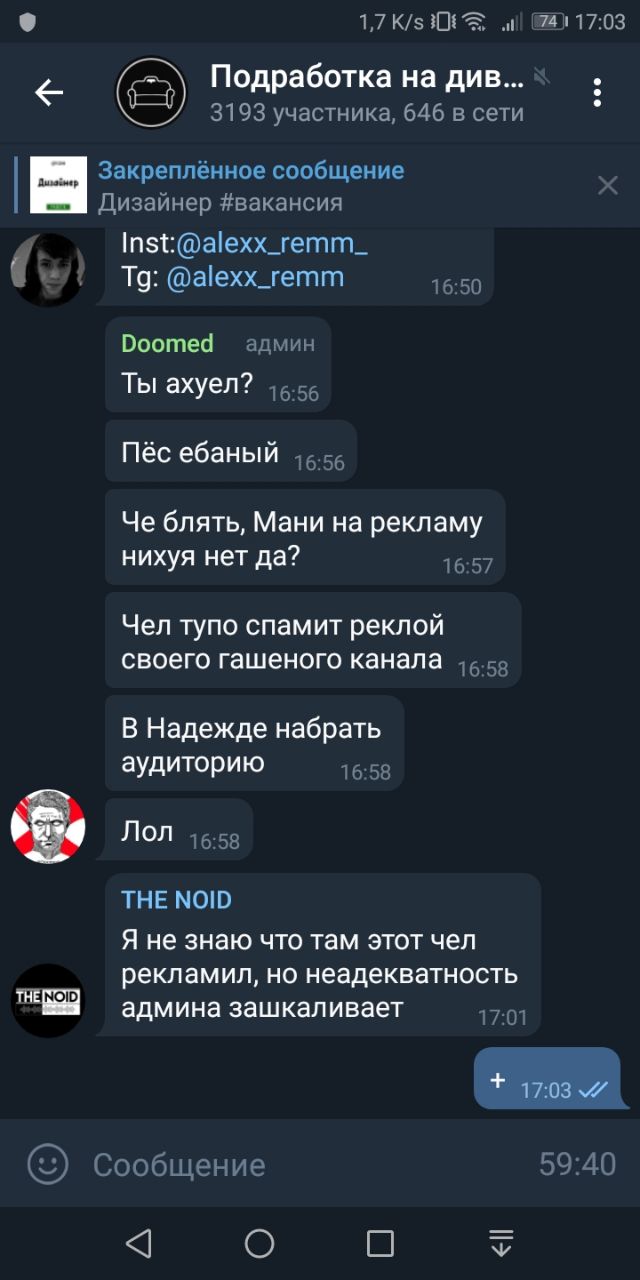Hide the keyboard using the down-arrow nav icon
This screenshot has height=1280, width=640.
(x=501, y=1243)
